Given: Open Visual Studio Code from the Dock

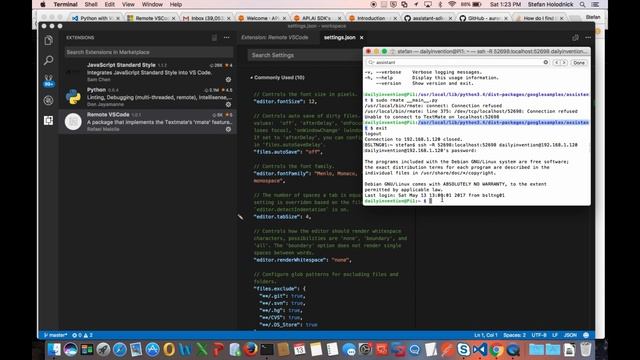Looking at the screenshot, I should pyautogui.click(x=480, y=349).
